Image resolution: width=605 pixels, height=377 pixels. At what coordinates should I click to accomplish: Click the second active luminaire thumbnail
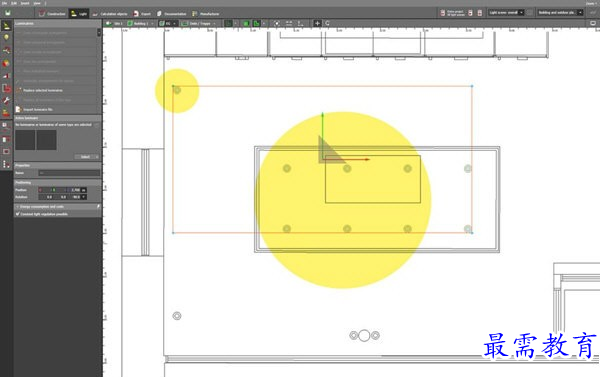(46, 140)
